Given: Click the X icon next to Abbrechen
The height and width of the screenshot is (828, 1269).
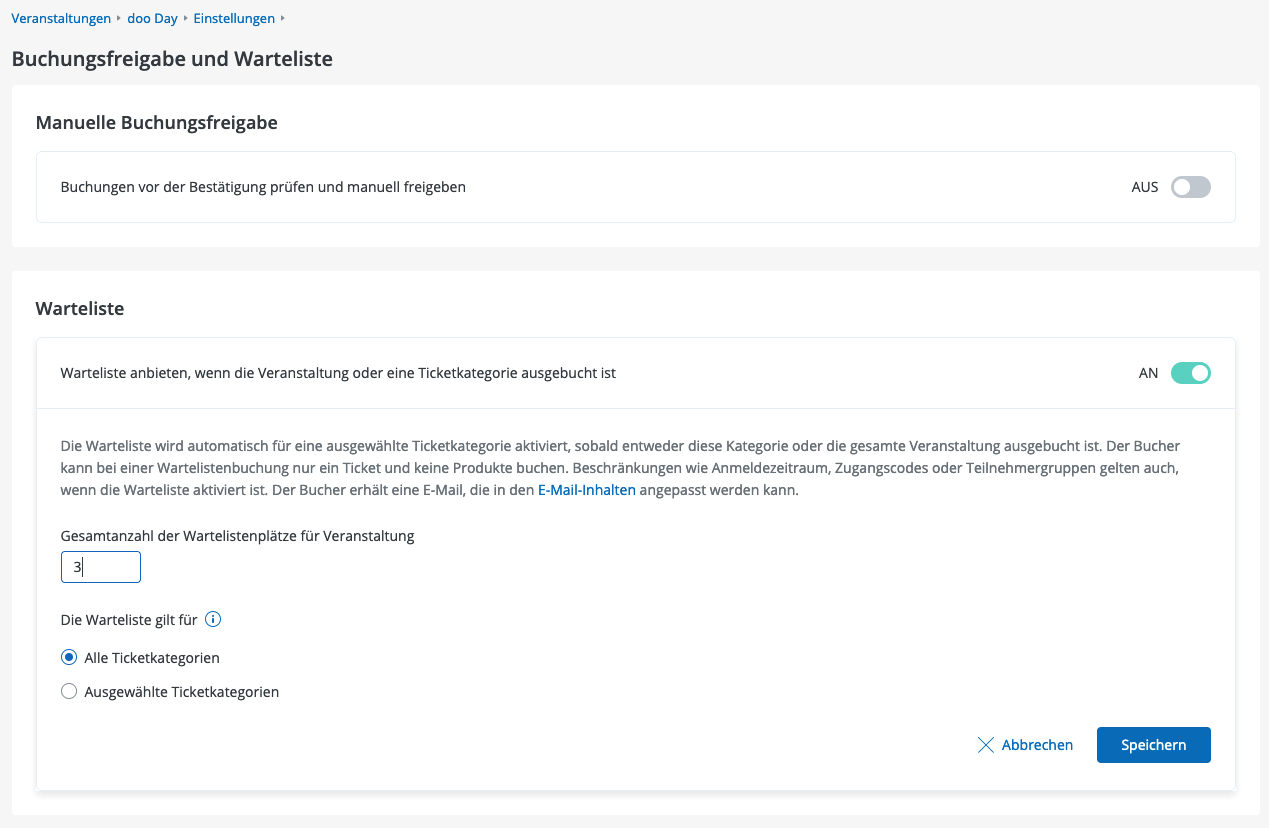Looking at the screenshot, I should (x=986, y=745).
